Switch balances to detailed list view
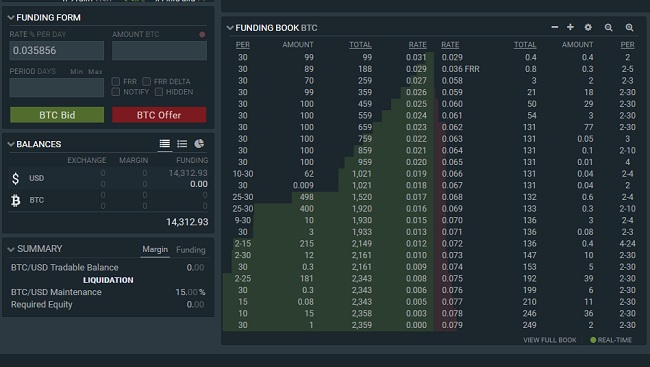The image size is (650, 367). click(x=165, y=144)
